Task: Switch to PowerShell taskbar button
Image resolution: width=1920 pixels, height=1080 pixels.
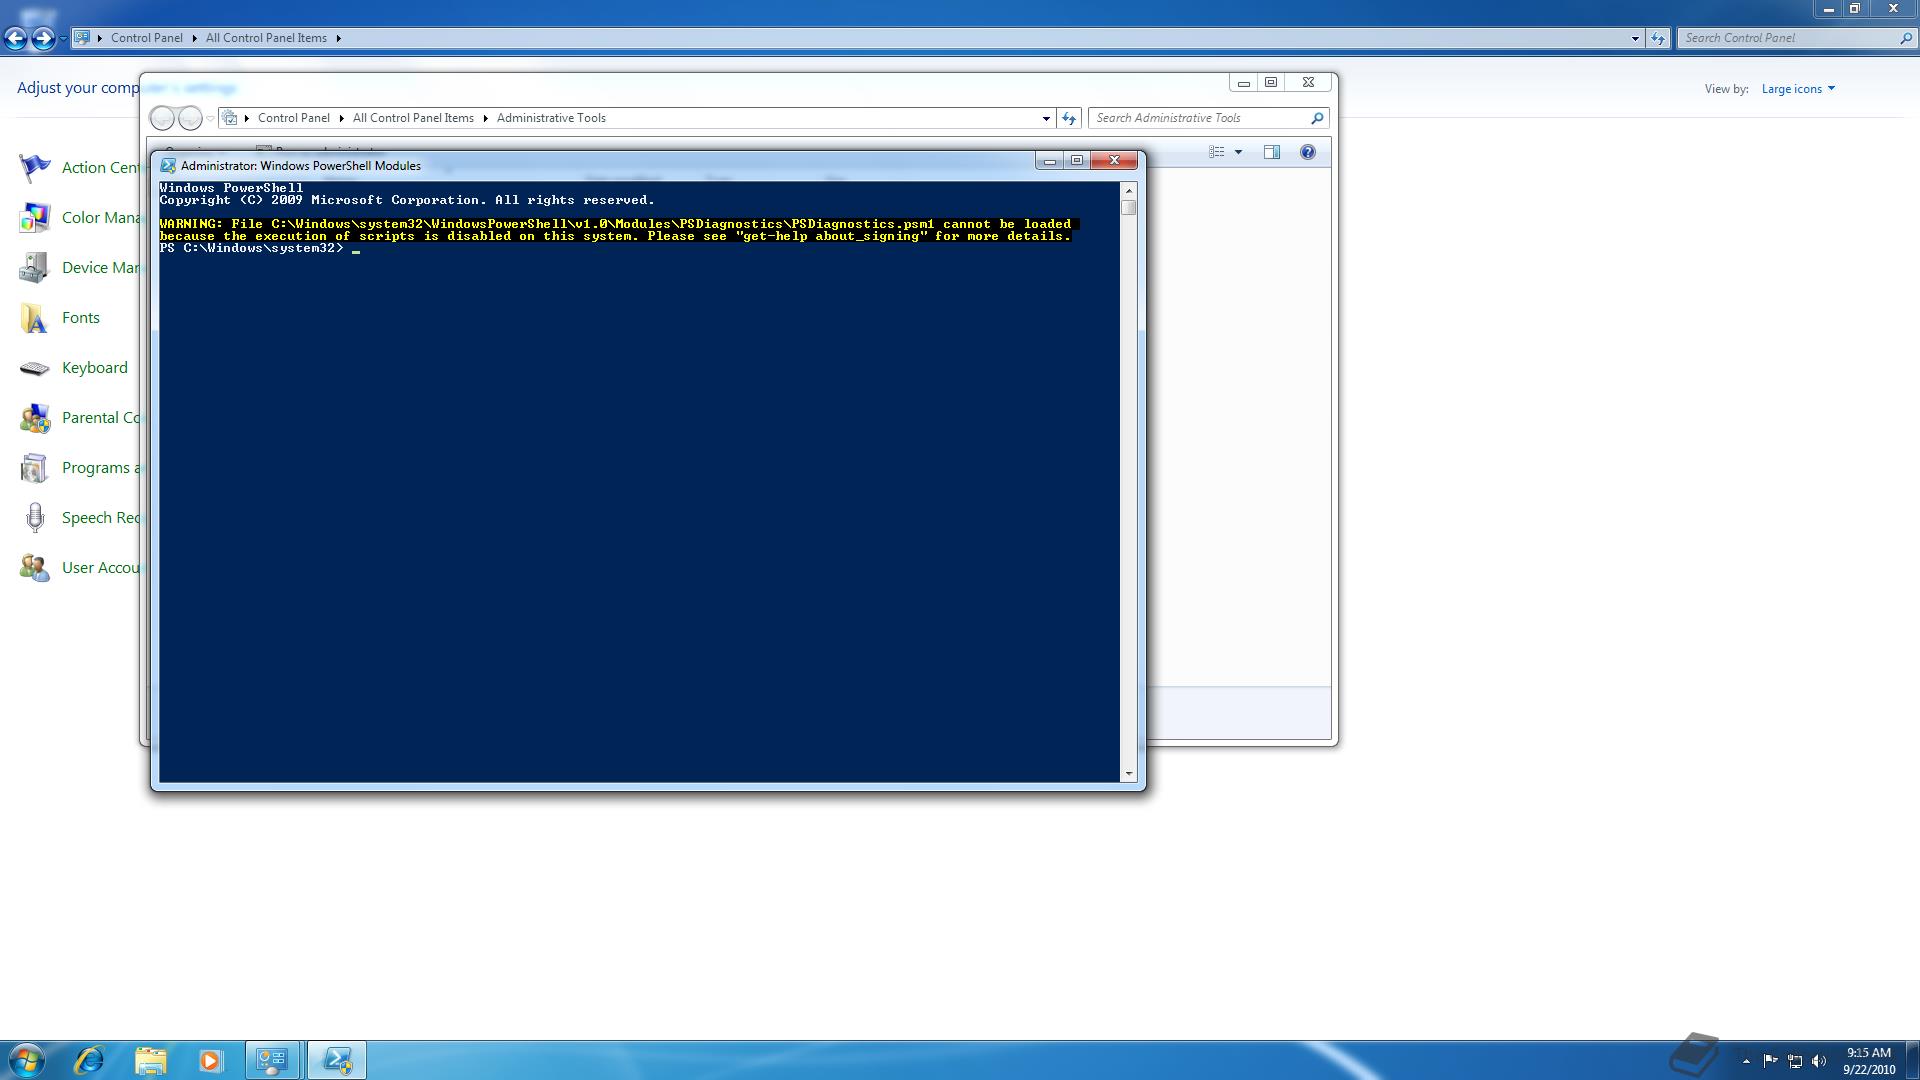Action: pos(337,1060)
